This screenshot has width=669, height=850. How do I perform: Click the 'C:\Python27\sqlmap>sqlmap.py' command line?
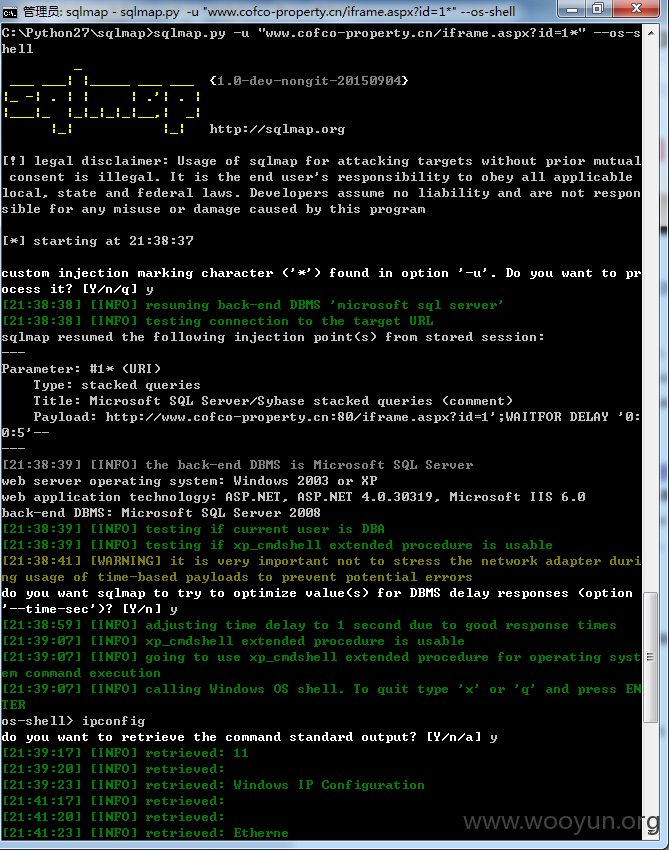[x=321, y=41]
